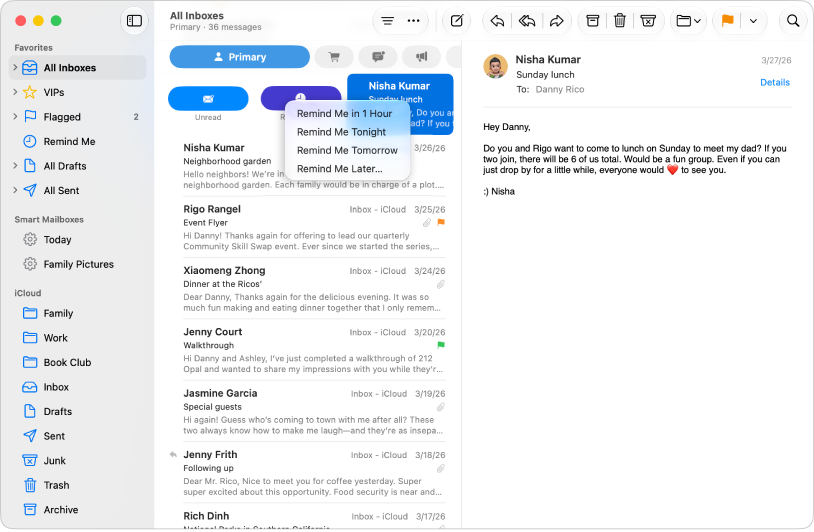Expand the All Inboxes chevron
Viewport: 814px width, 532px height.
tap(15, 67)
